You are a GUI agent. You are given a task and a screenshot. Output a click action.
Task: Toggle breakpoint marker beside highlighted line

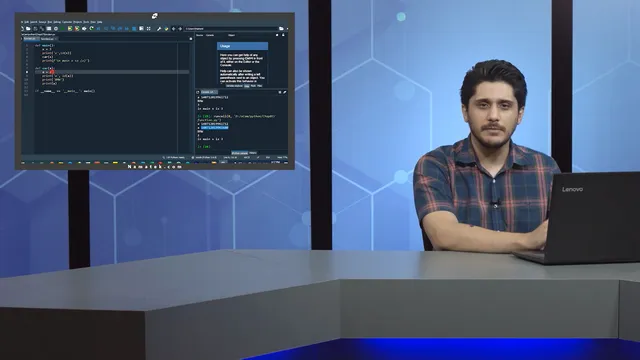27,72
